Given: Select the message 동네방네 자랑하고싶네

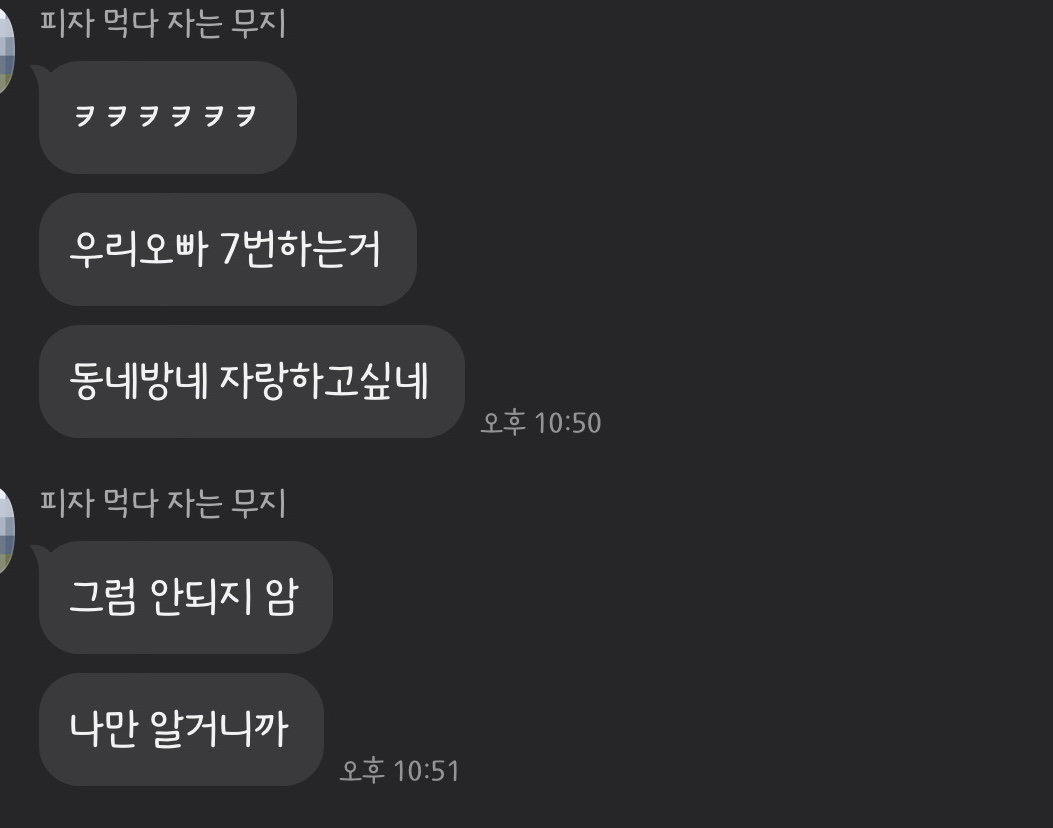Looking at the screenshot, I should (x=252, y=381).
